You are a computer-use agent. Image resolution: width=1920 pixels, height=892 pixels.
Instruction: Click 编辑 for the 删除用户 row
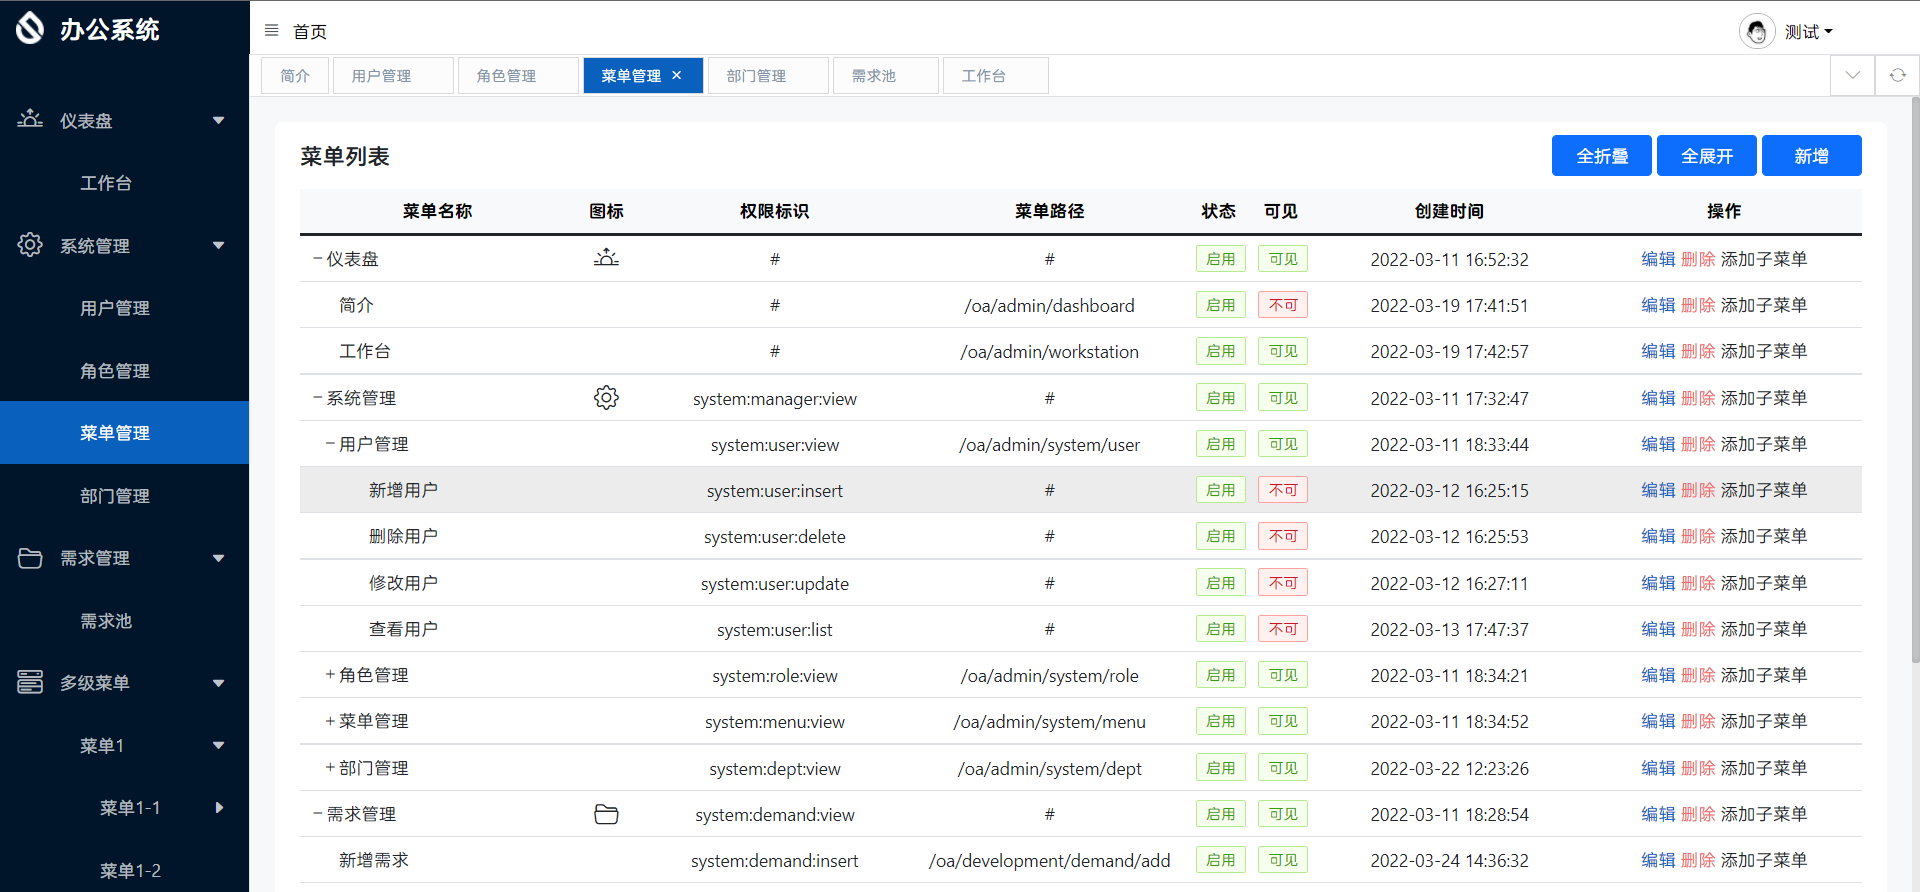[x=1658, y=536]
